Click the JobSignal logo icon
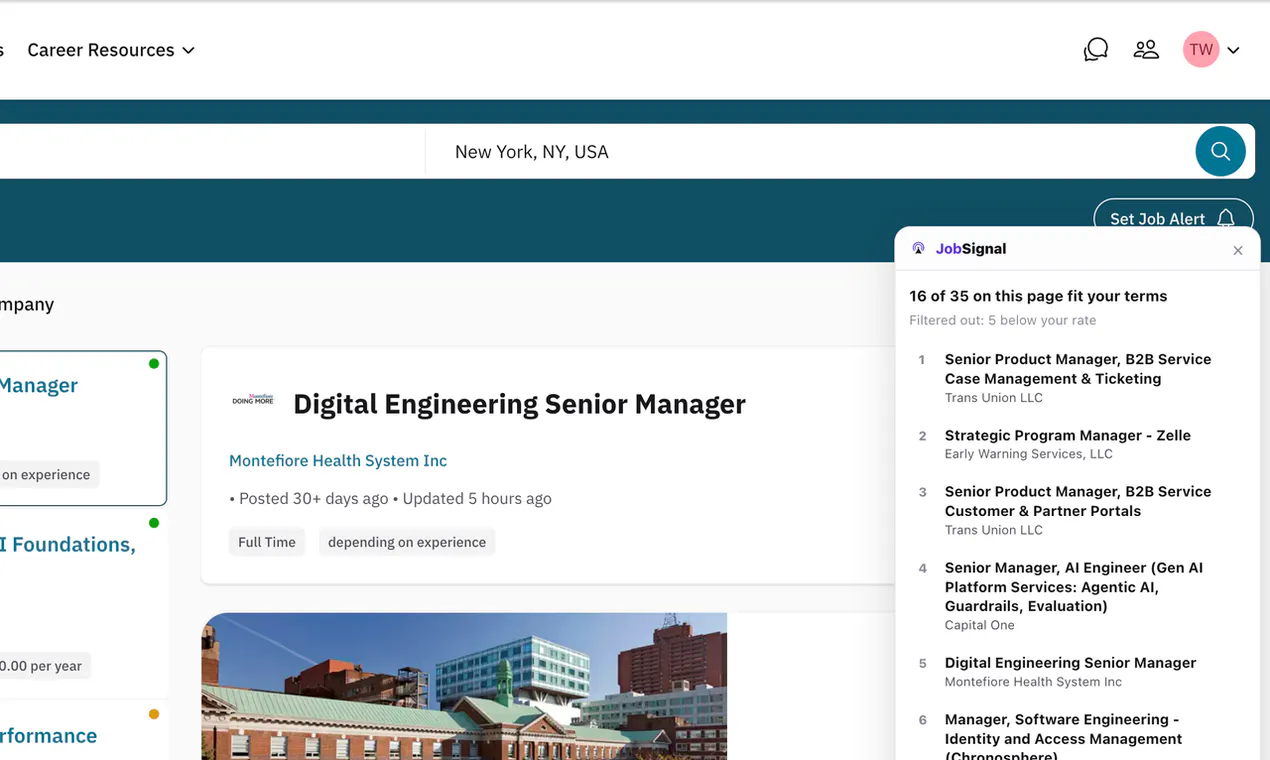The image size is (1270, 760). (x=918, y=249)
